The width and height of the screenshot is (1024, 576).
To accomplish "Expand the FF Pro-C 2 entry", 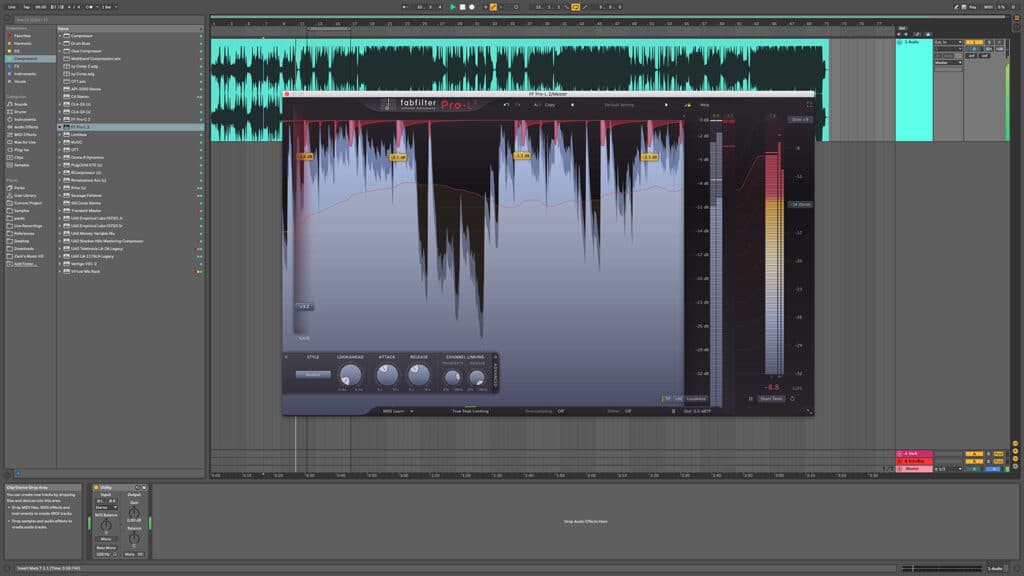I will coord(60,120).
